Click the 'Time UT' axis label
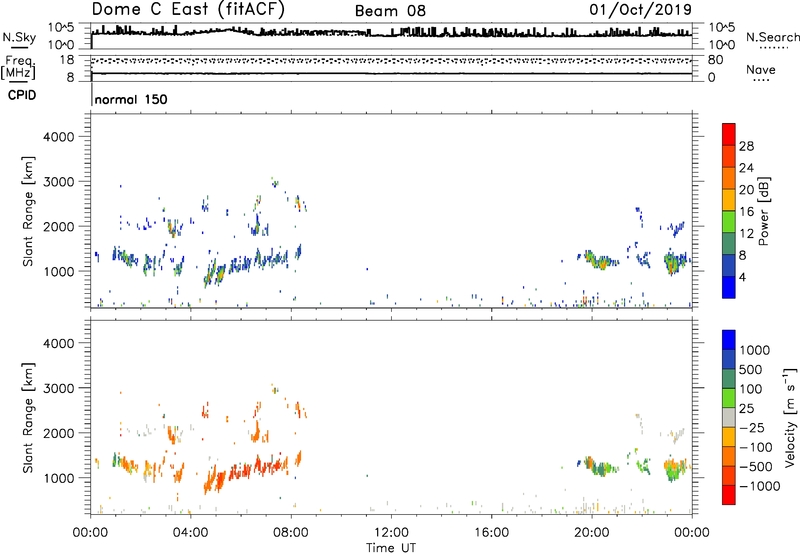800x554 pixels. tap(391, 548)
